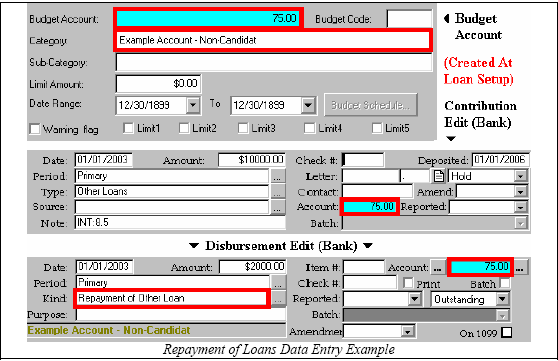Screen dimensions: 558x361
Task: Enable the Limit4 checkbox
Action: [310, 128]
